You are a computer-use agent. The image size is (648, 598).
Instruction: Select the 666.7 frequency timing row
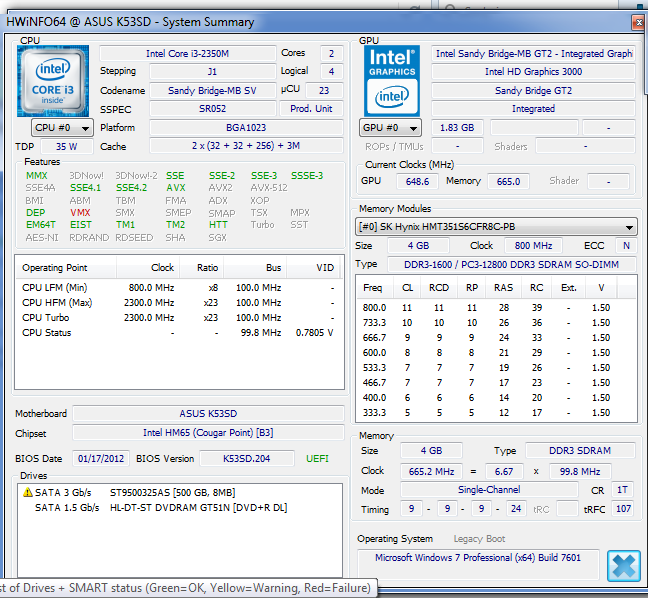coord(496,338)
